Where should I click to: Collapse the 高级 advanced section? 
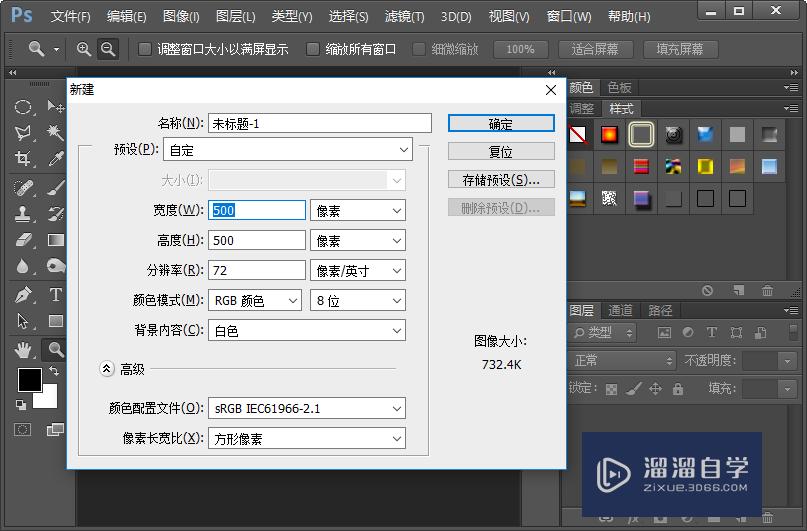click(107, 368)
